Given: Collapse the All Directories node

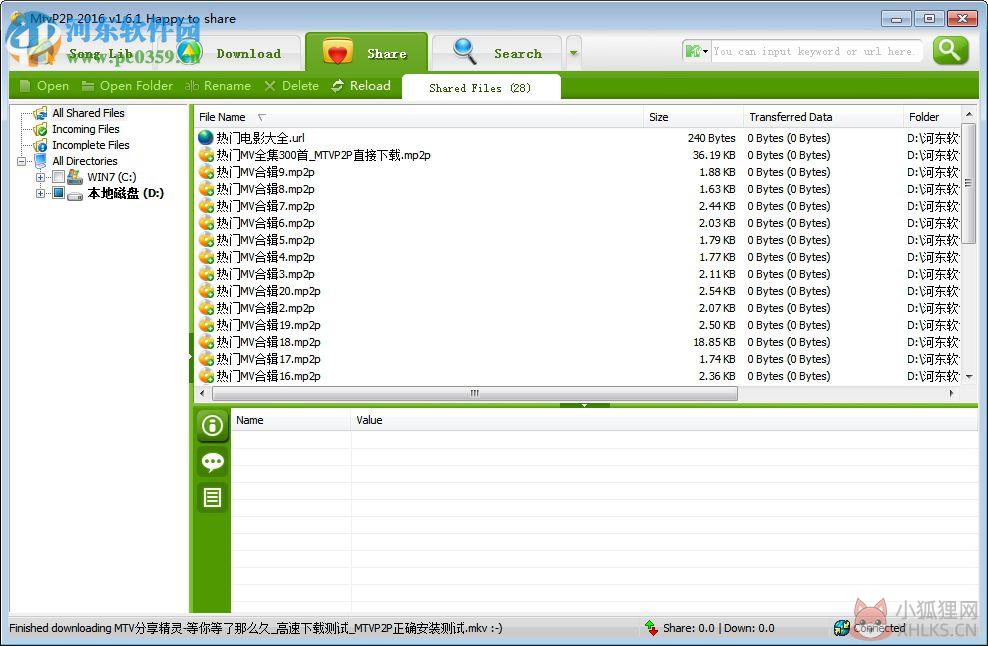Looking at the screenshot, I should click(x=21, y=161).
